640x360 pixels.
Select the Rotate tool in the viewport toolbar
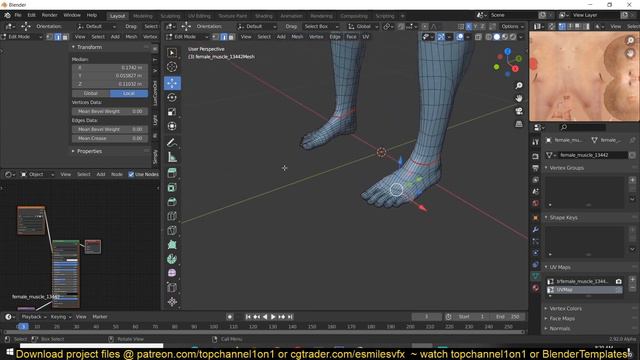click(172, 98)
